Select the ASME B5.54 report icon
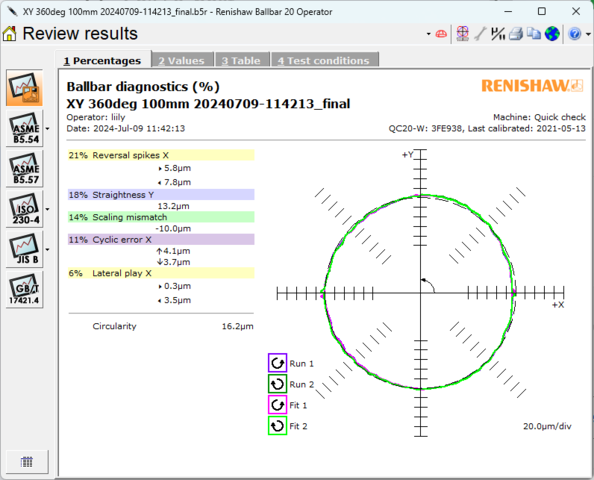The width and height of the screenshot is (594, 480). [x=24, y=128]
